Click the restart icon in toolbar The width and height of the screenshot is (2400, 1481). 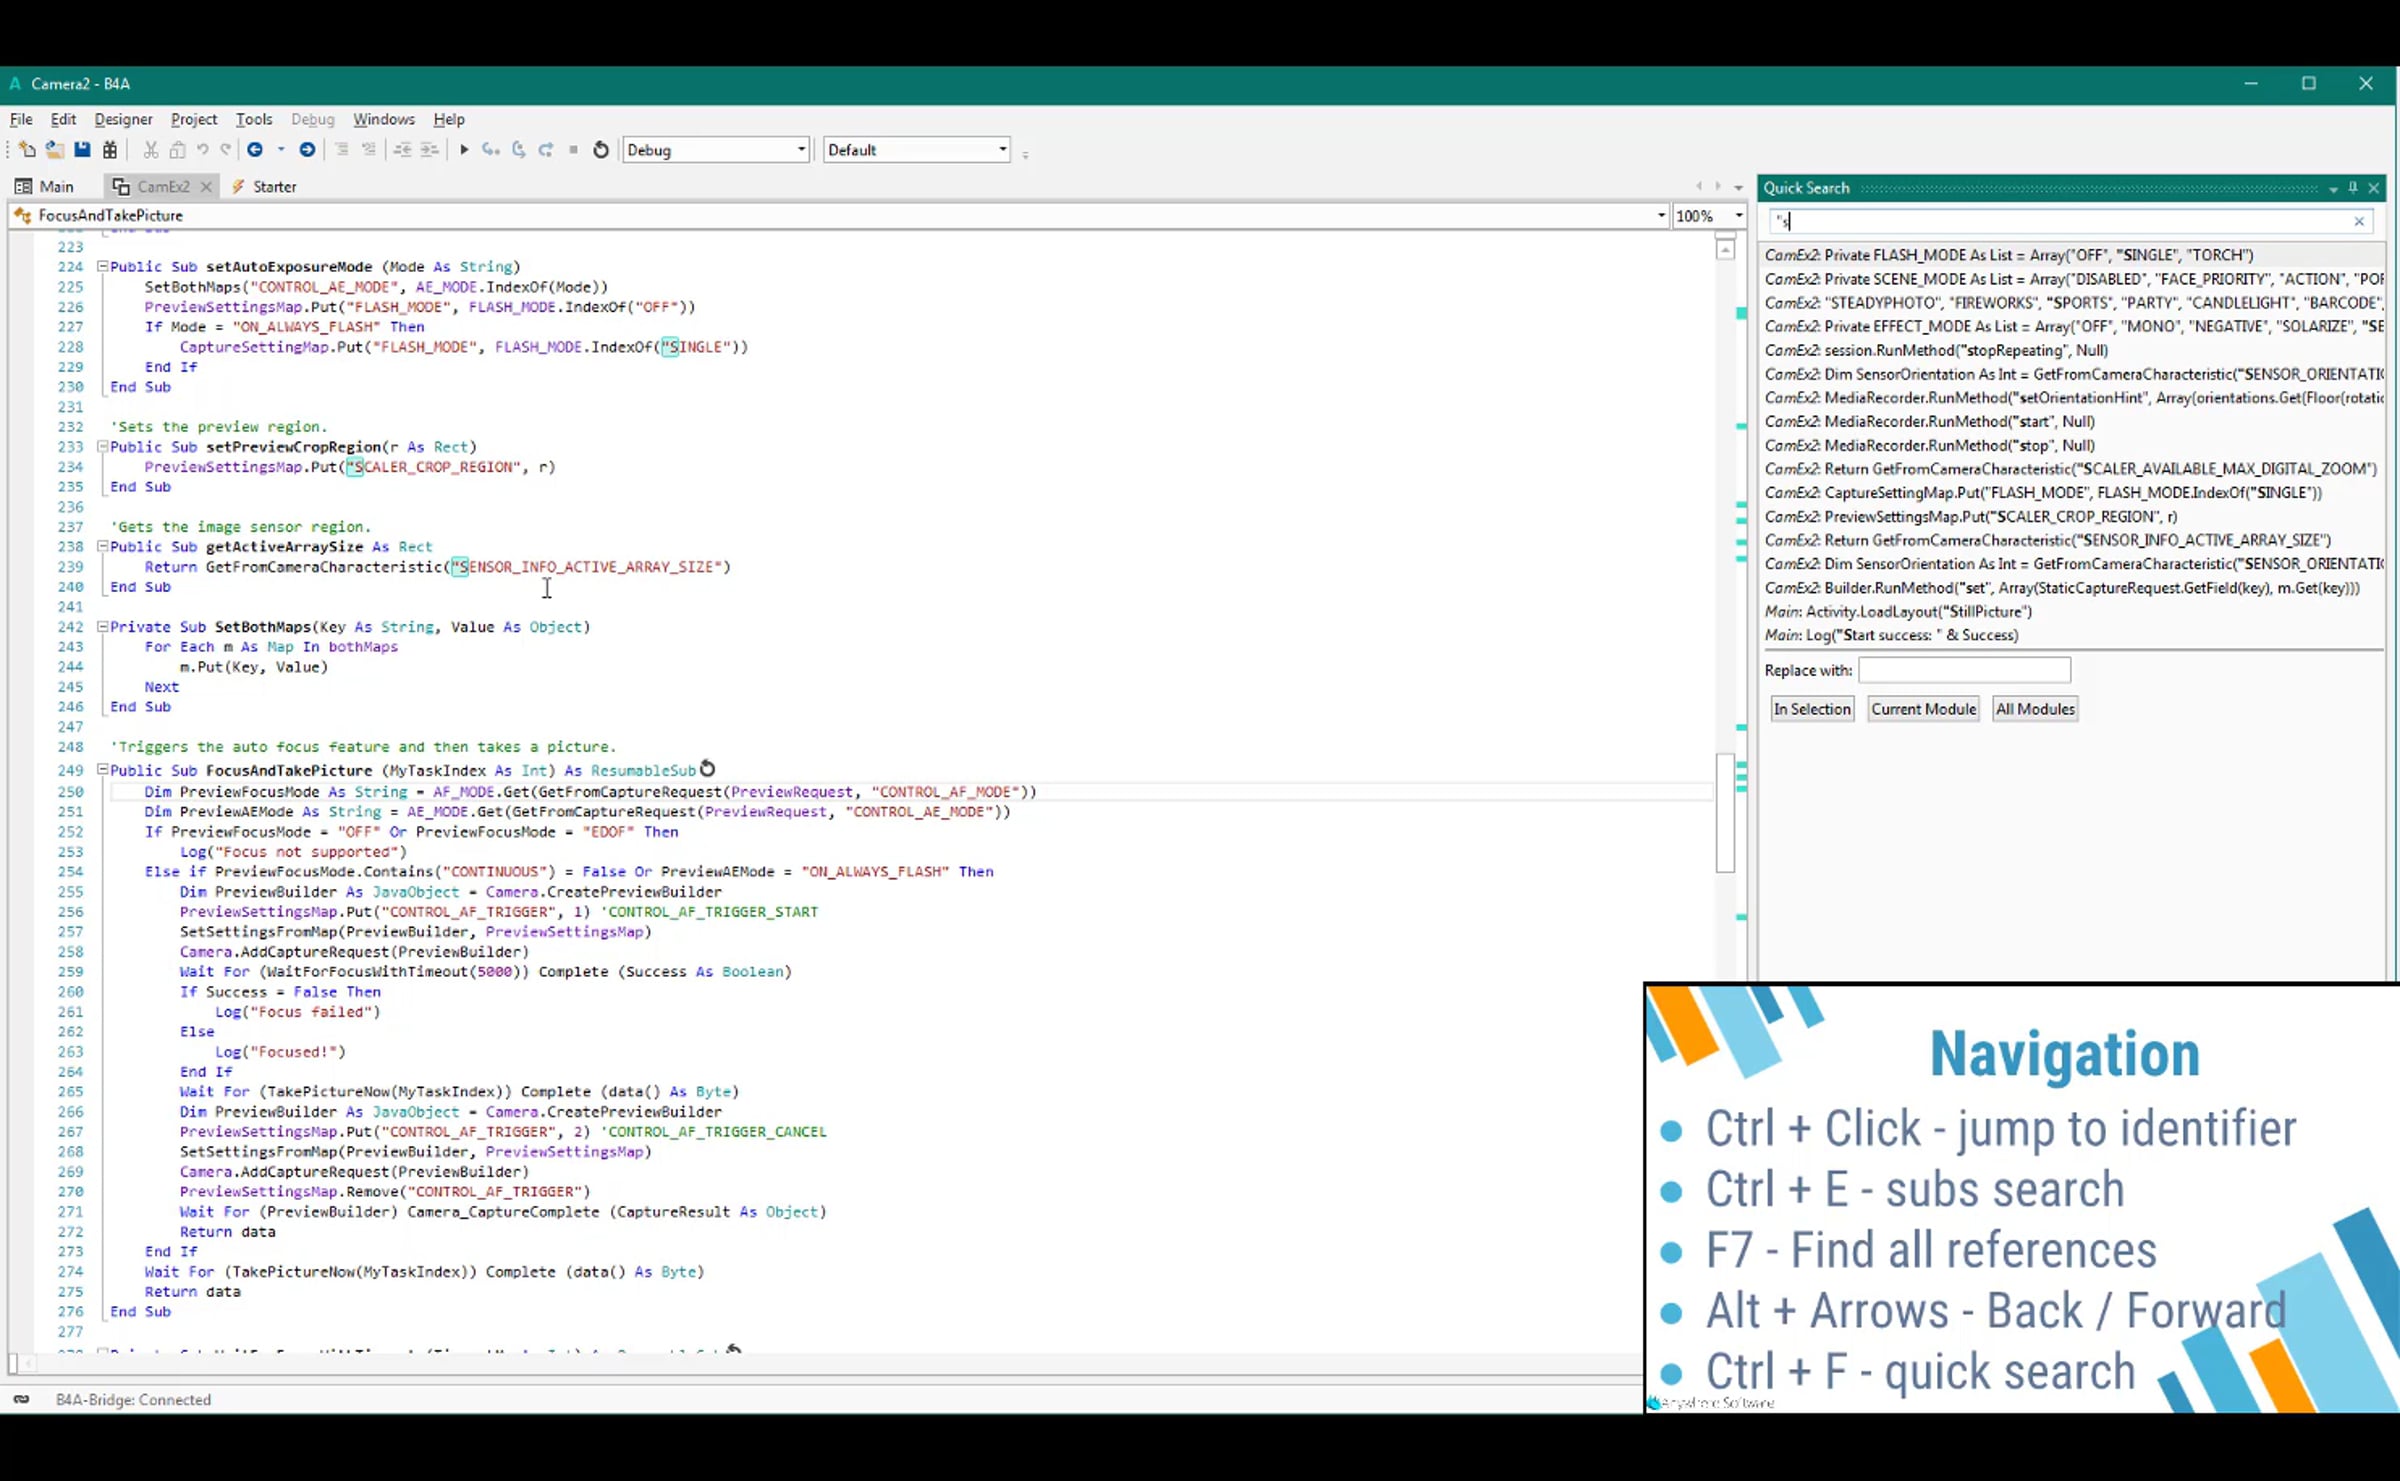(x=601, y=150)
